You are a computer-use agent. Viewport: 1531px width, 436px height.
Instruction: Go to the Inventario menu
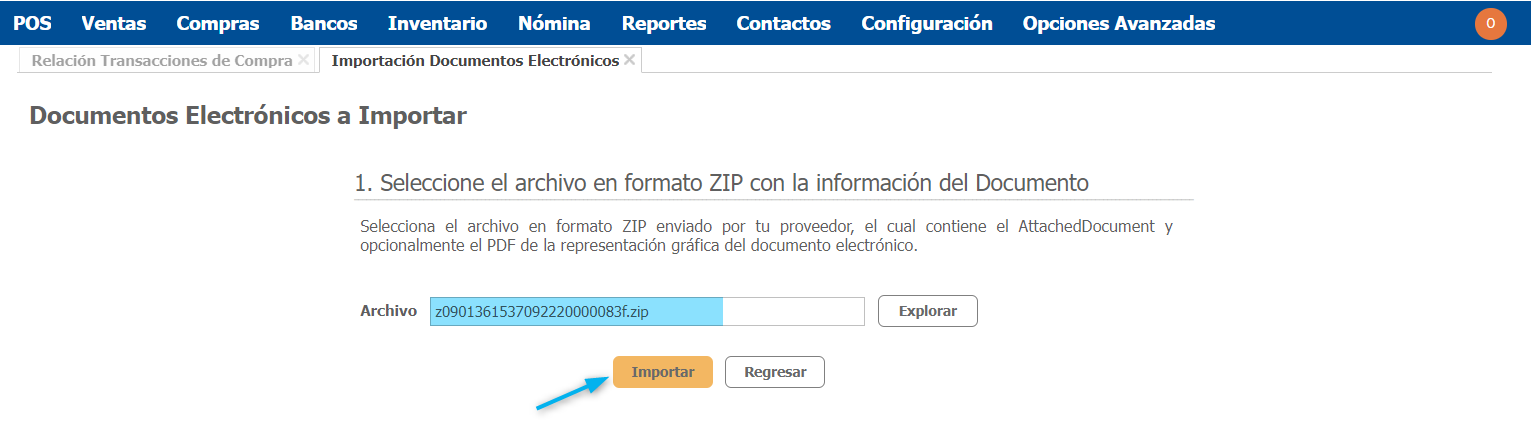click(x=437, y=23)
